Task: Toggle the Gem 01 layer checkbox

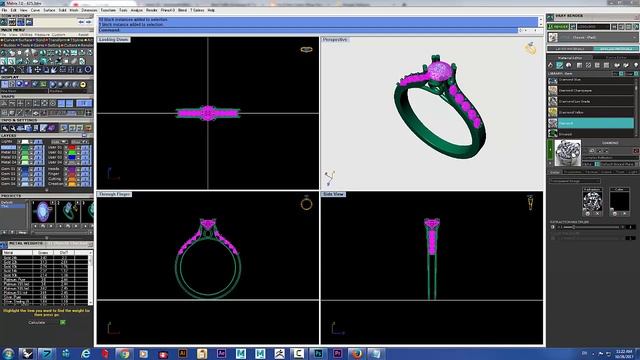Action: coord(19,169)
